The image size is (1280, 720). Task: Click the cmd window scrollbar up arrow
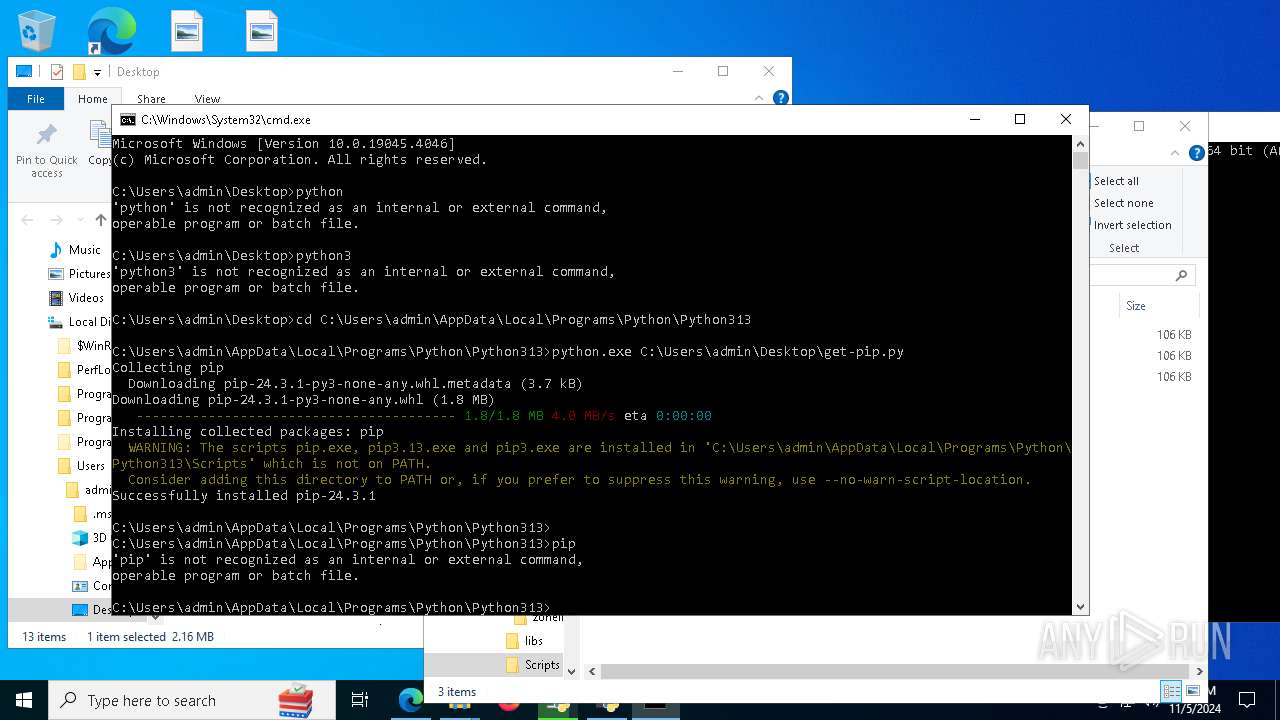click(x=1080, y=144)
